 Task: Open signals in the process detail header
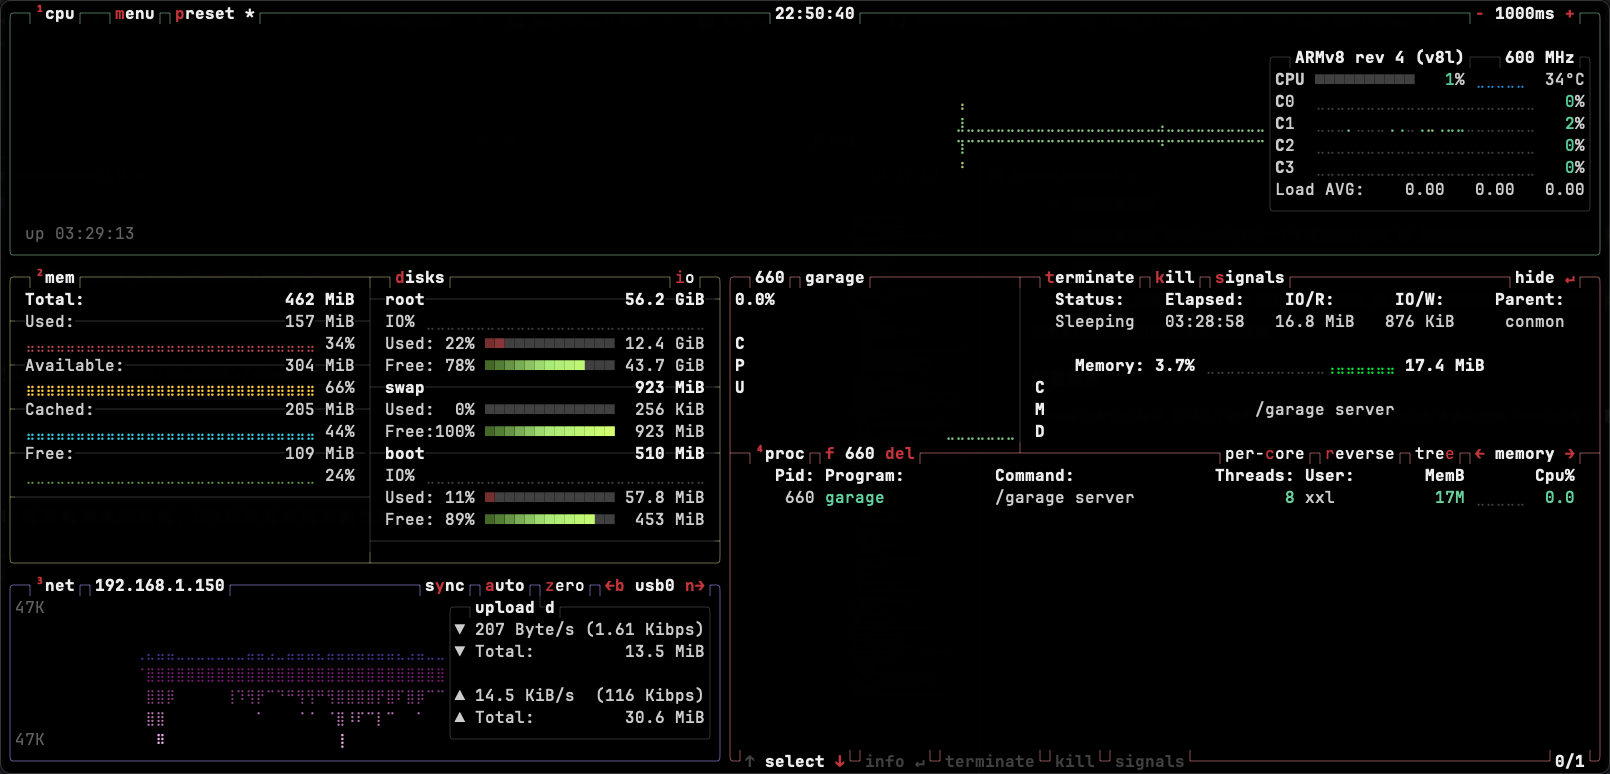click(1250, 278)
